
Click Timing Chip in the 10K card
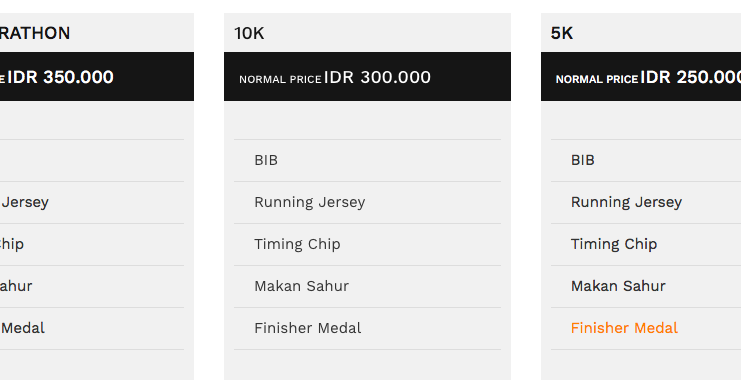(297, 244)
